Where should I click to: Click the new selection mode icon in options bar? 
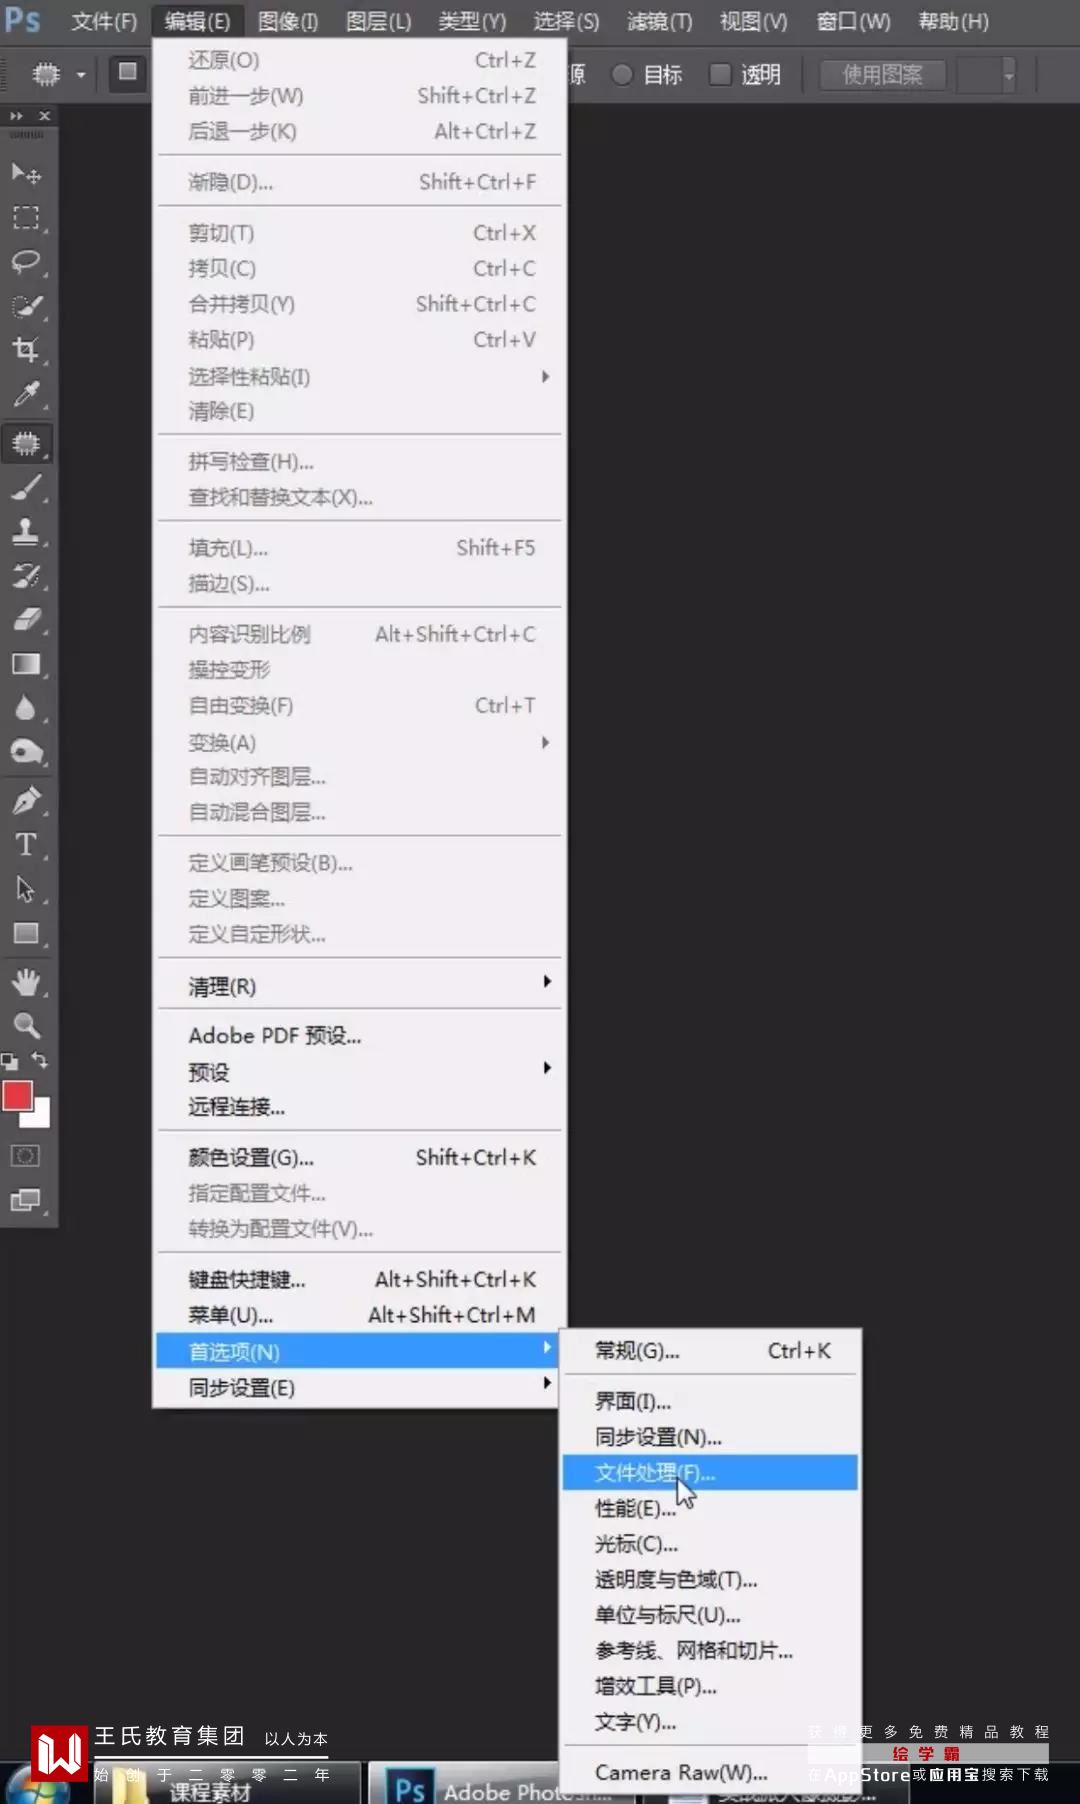pyautogui.click(x=128, y=72)
